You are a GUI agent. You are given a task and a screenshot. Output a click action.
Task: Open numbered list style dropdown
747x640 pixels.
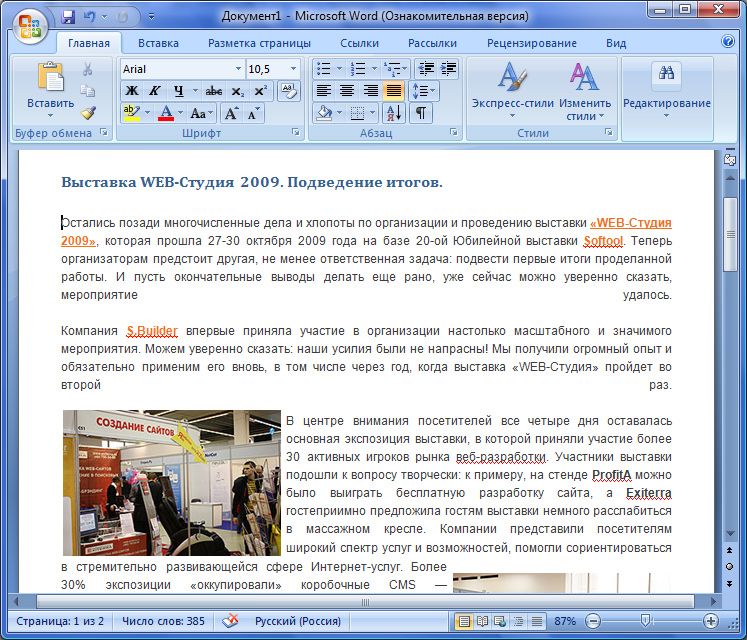click(x=374, y=69)
